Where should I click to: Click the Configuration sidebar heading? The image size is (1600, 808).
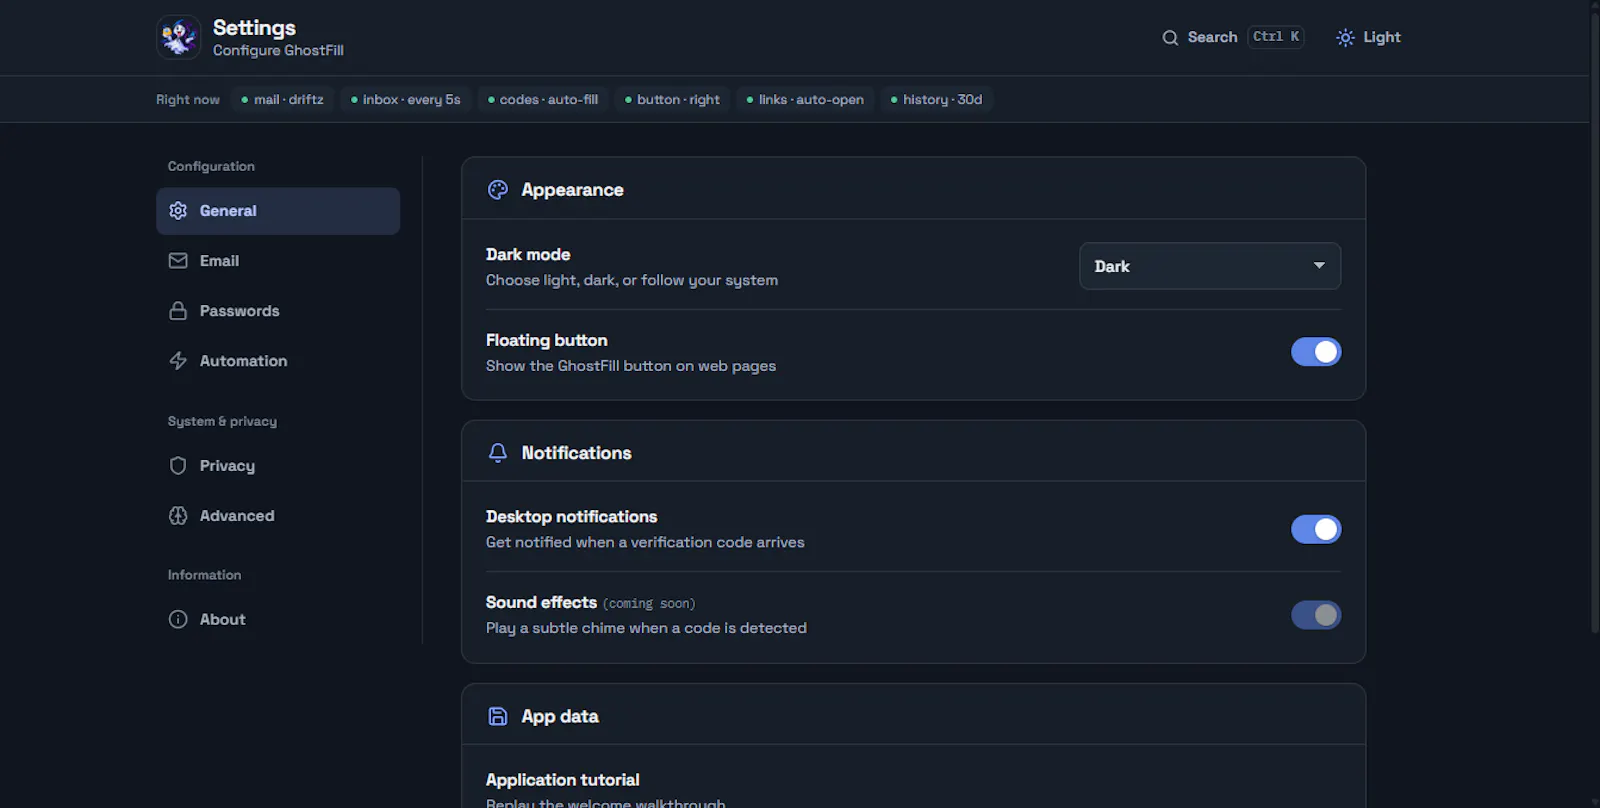[x=211, y=166]
